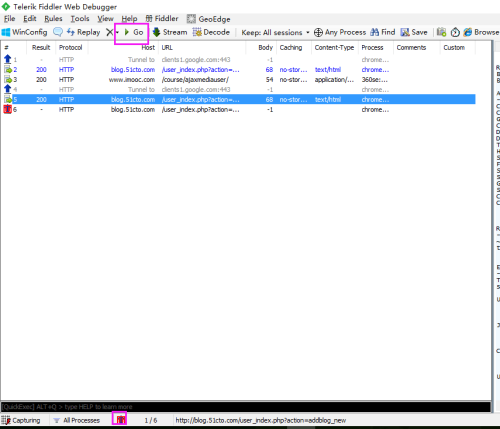Click the response icon of session 2
Image resolution: width=500 pixels, height=429 pixels.
[7, 69]
